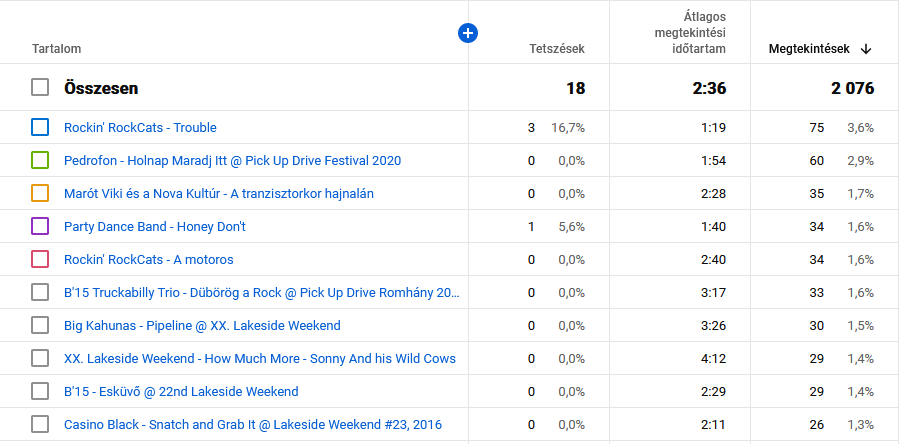Open Pedrofon - Holnap Maradj Itt link
This screenshot has width=899, height=444.
[233, 161]
